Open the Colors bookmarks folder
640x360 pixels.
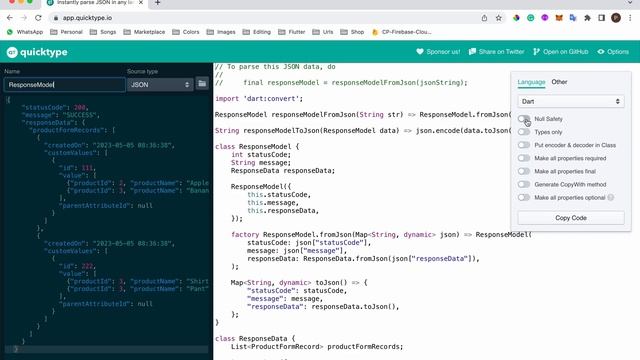point(186,32)
